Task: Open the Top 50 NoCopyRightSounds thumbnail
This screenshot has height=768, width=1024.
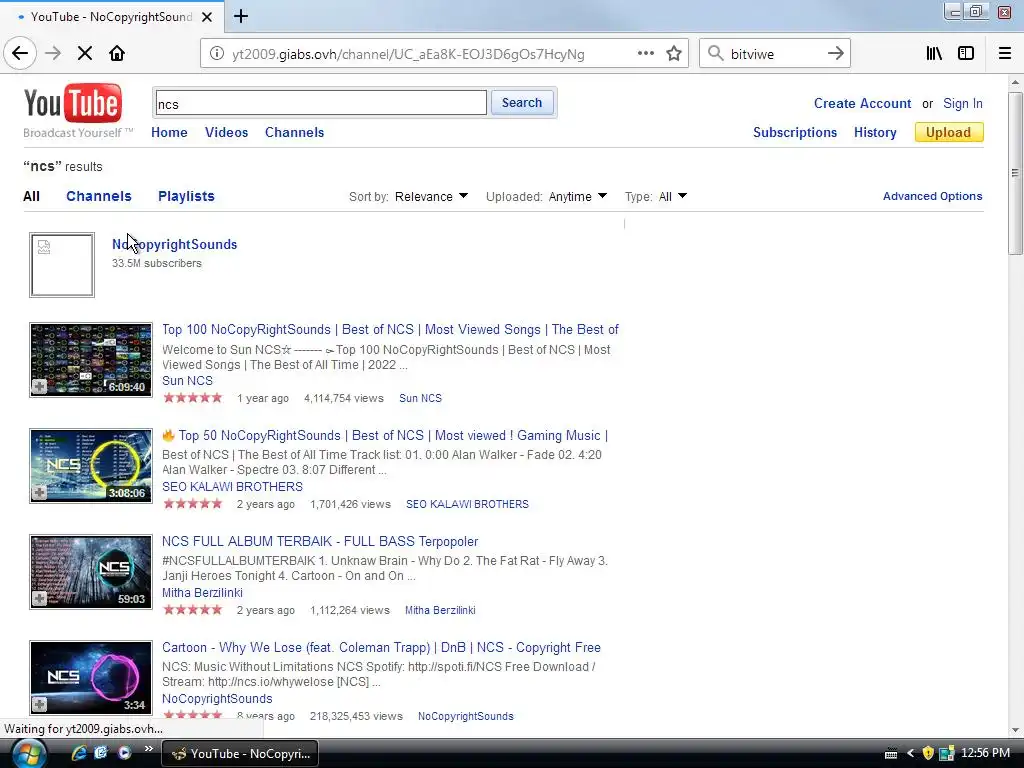Action: click(91, 466)
